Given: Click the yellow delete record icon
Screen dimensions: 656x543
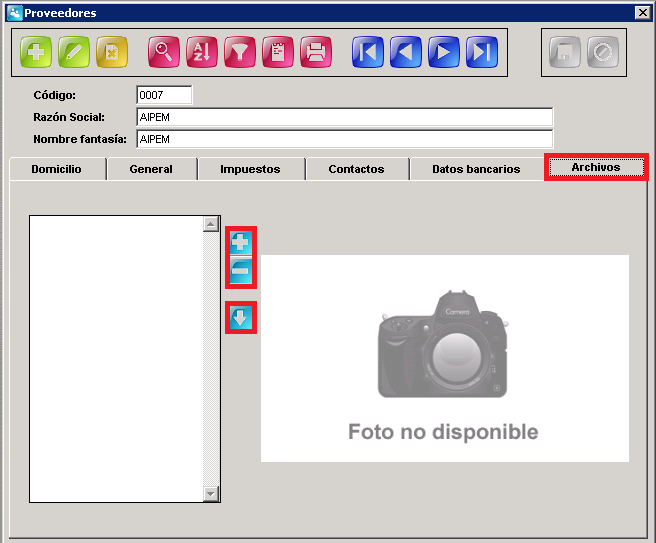Looking at the screenshot, I should pos(112,52).
